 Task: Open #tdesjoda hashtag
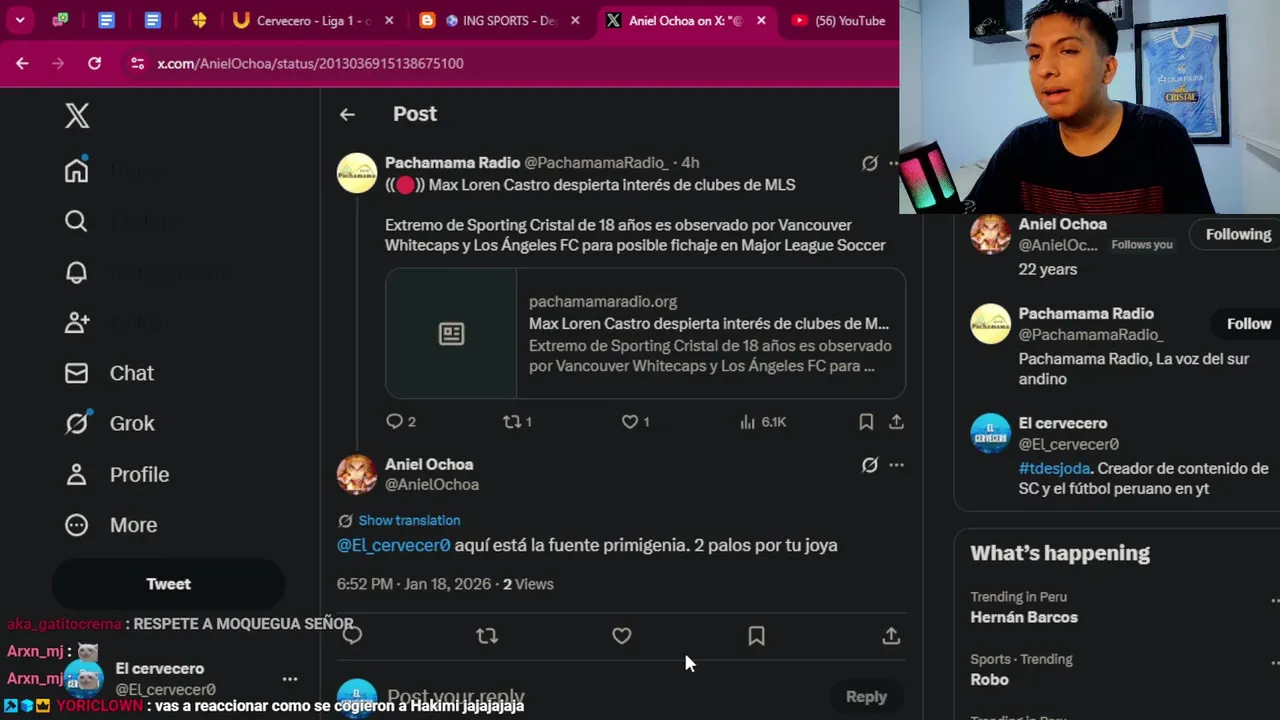tap(1054, 468)
